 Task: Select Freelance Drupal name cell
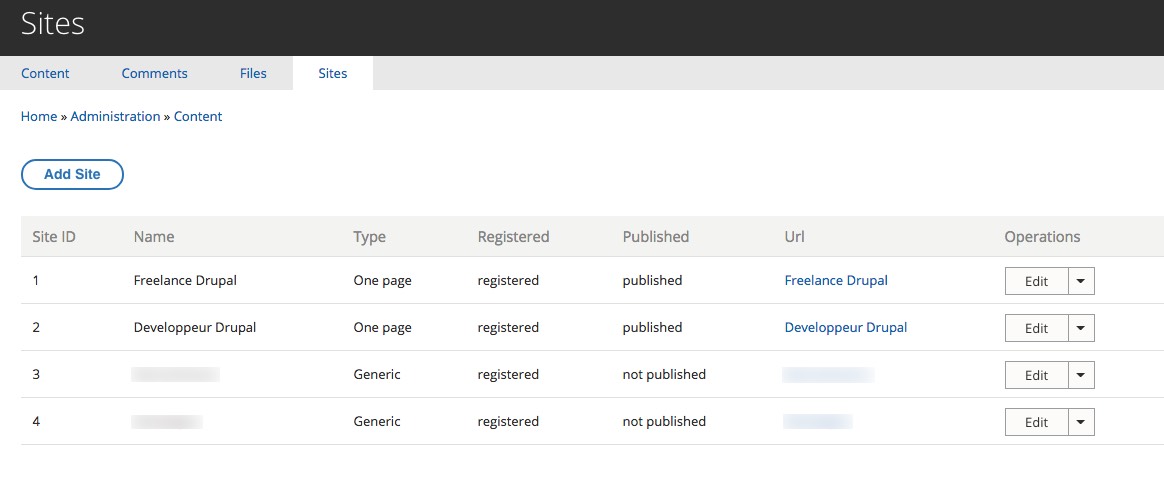(185, 281)
